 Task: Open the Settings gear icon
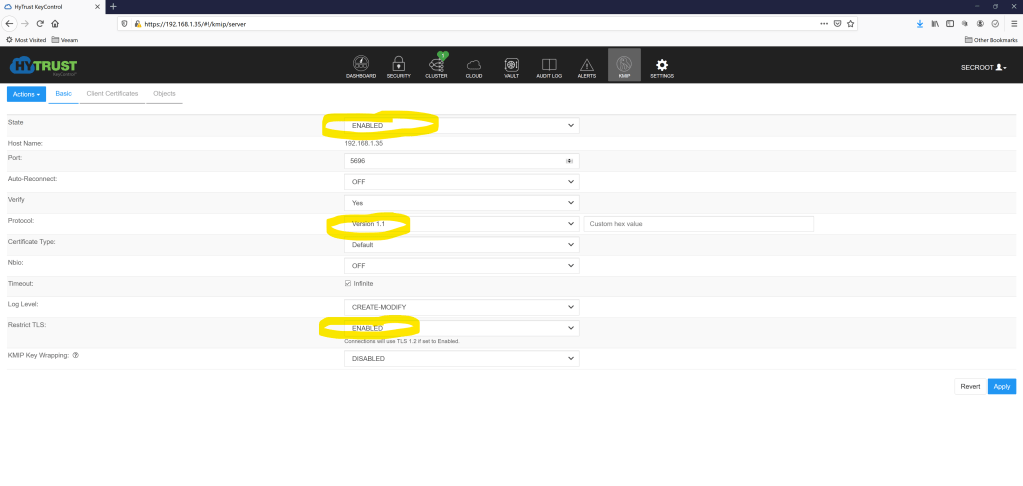coord(661,65)
